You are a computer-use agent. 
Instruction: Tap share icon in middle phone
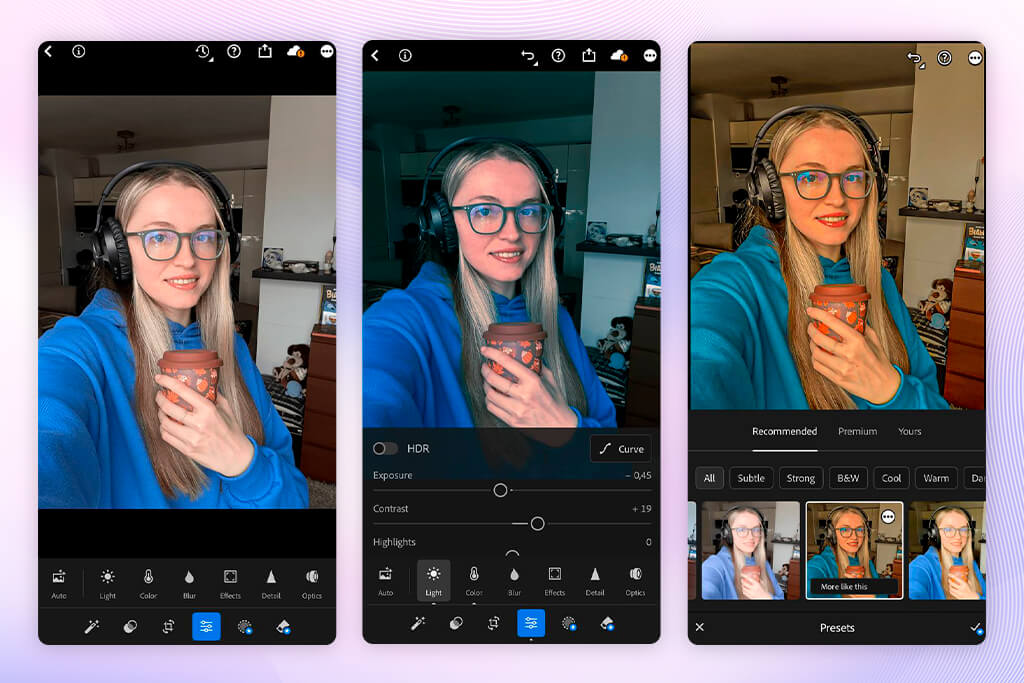[588, 56]
